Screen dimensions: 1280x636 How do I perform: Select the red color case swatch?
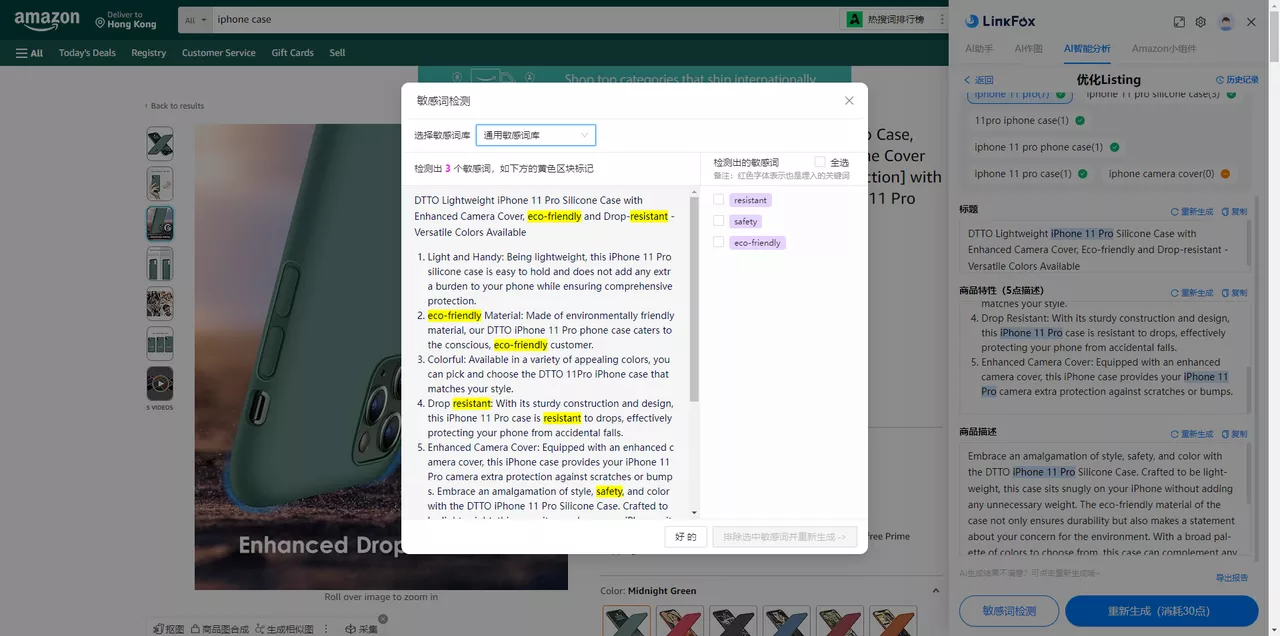coord(680,621)
